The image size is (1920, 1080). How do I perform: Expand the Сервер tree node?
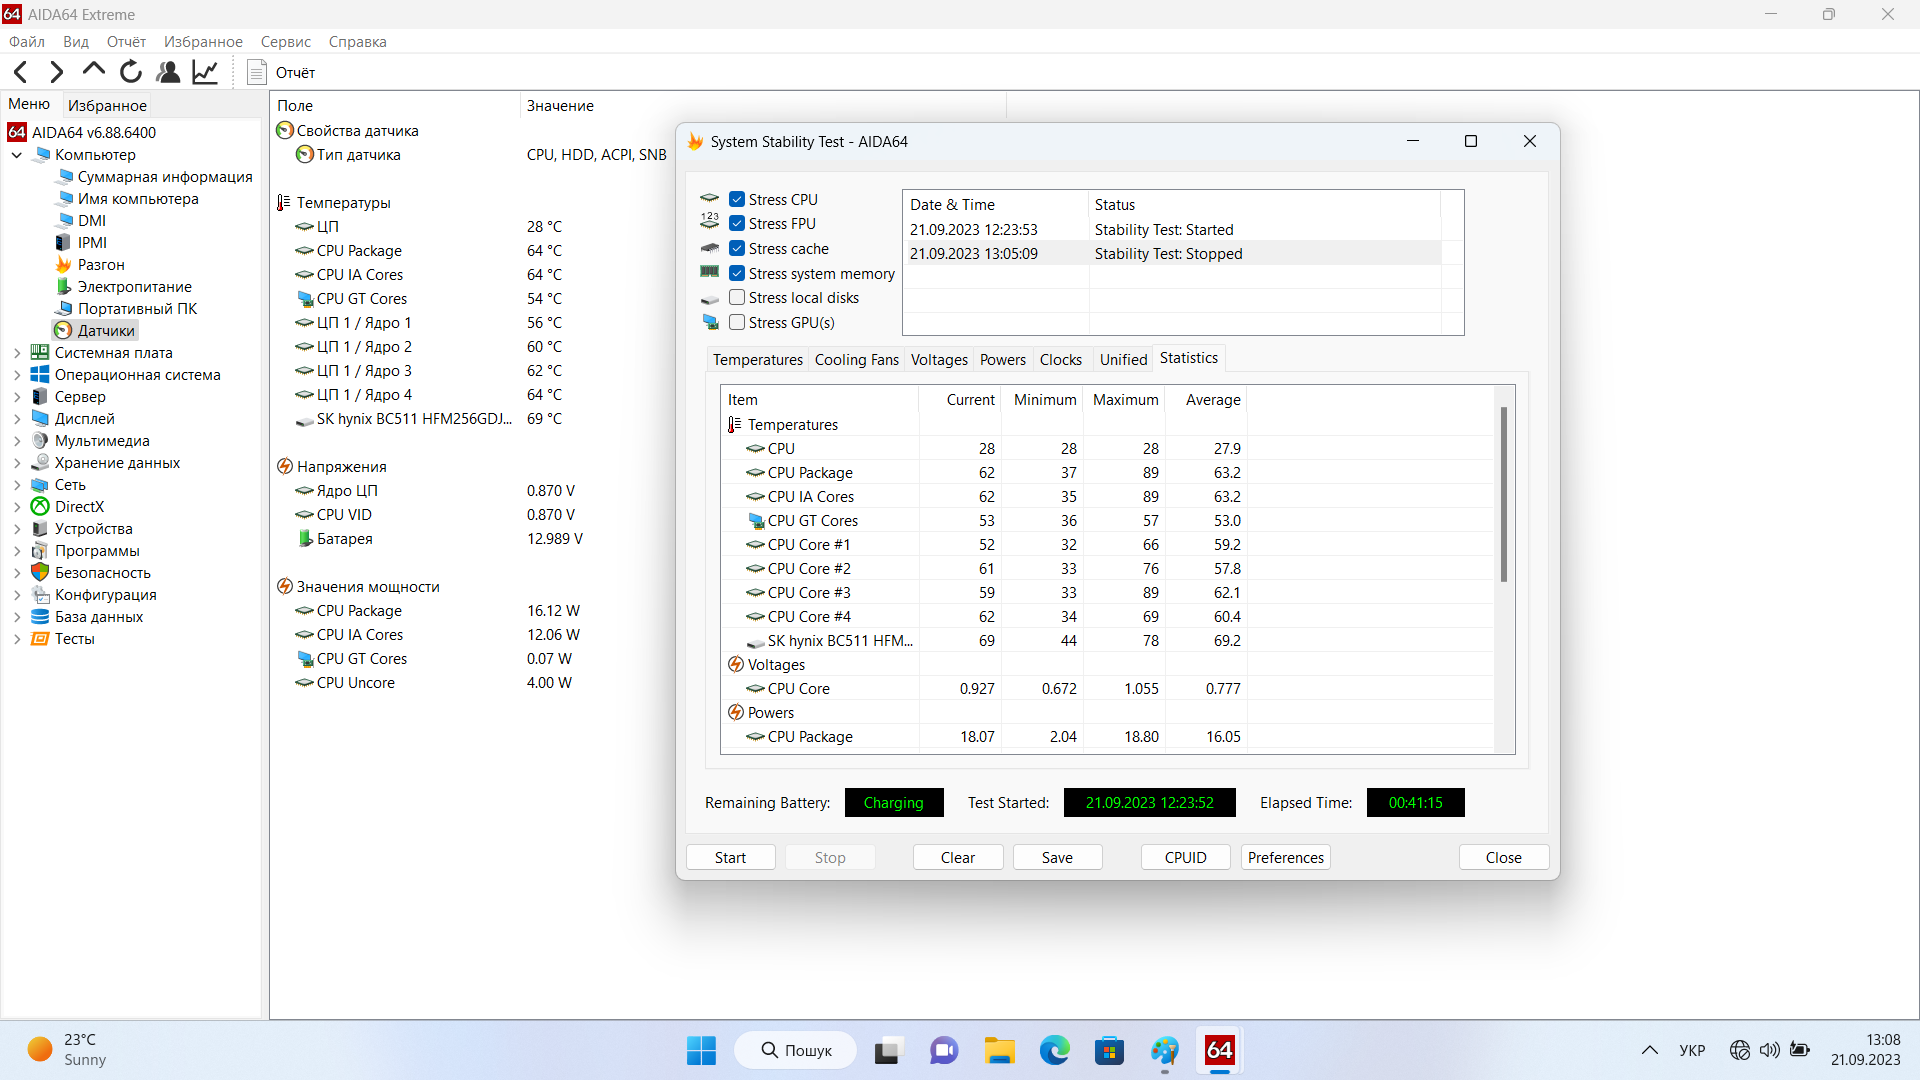point(17,397)
